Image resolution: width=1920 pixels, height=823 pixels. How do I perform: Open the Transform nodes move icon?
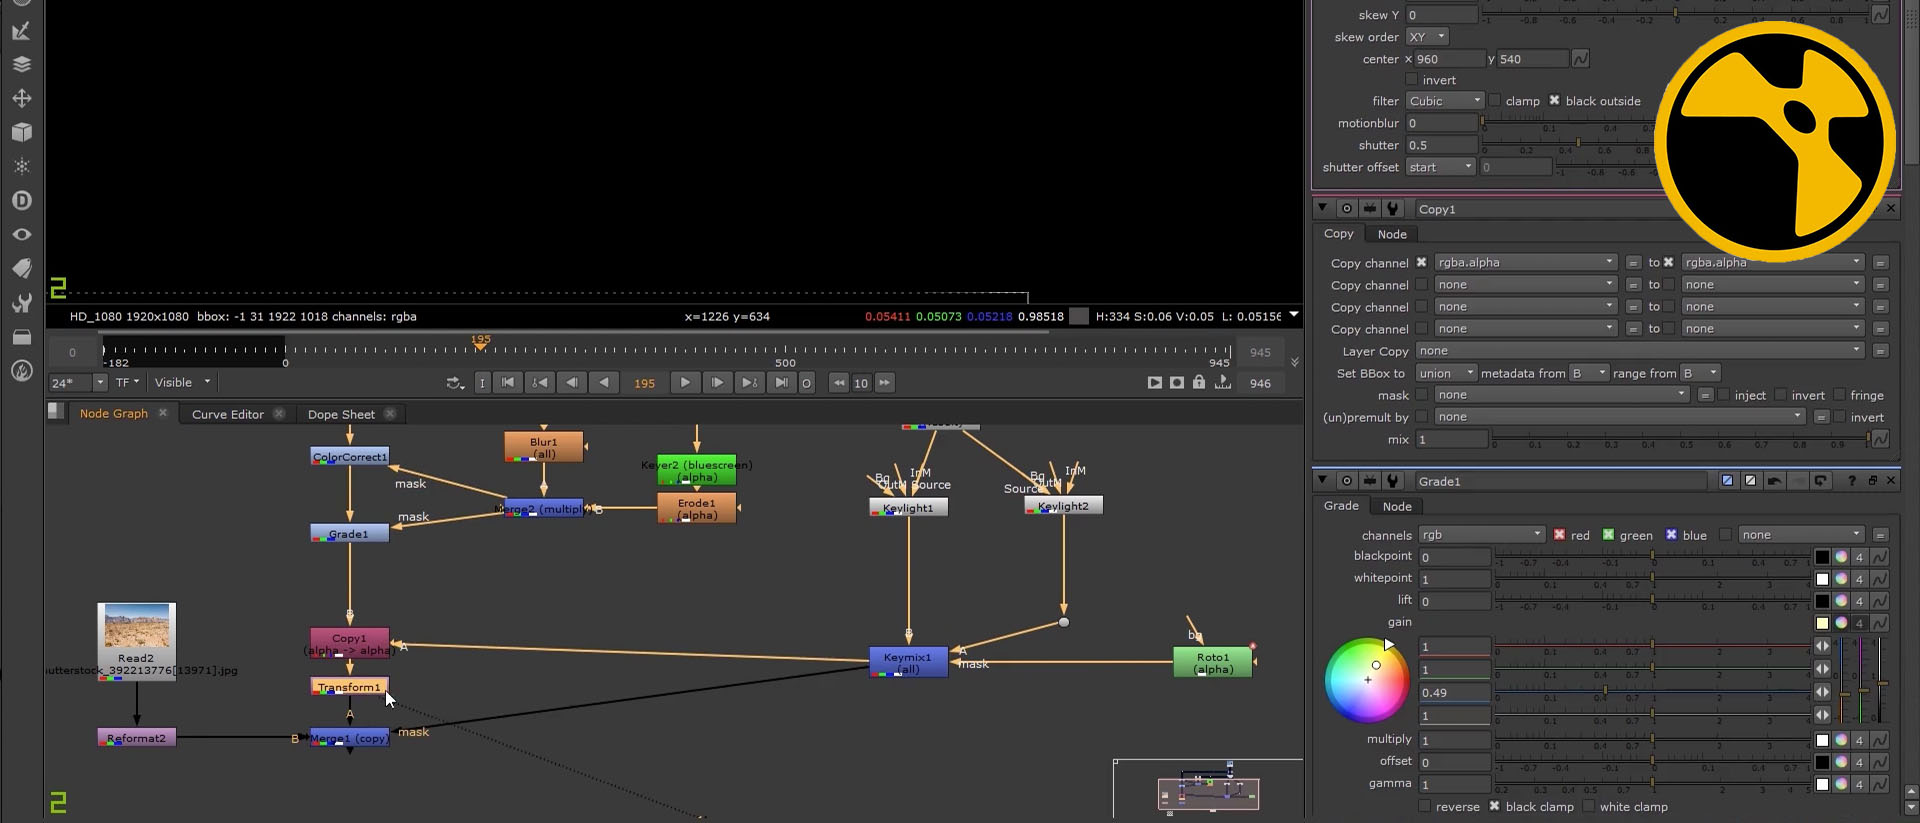pos(21,98)
